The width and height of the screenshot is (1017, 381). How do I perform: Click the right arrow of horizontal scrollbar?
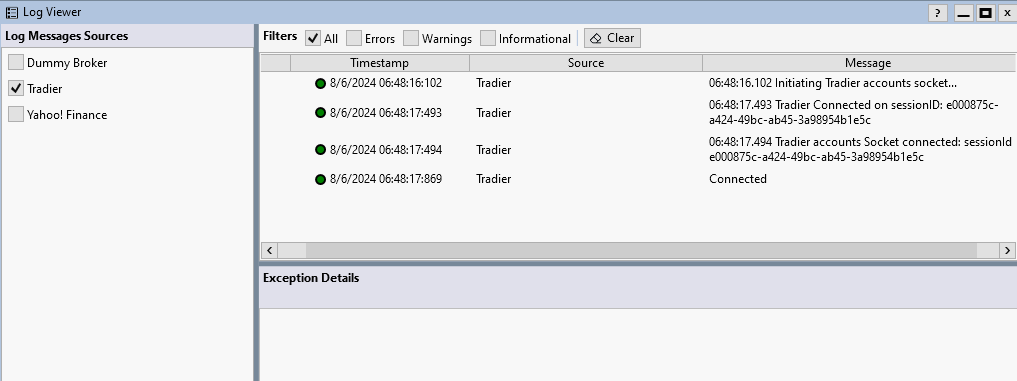[x=1007, y=250]
